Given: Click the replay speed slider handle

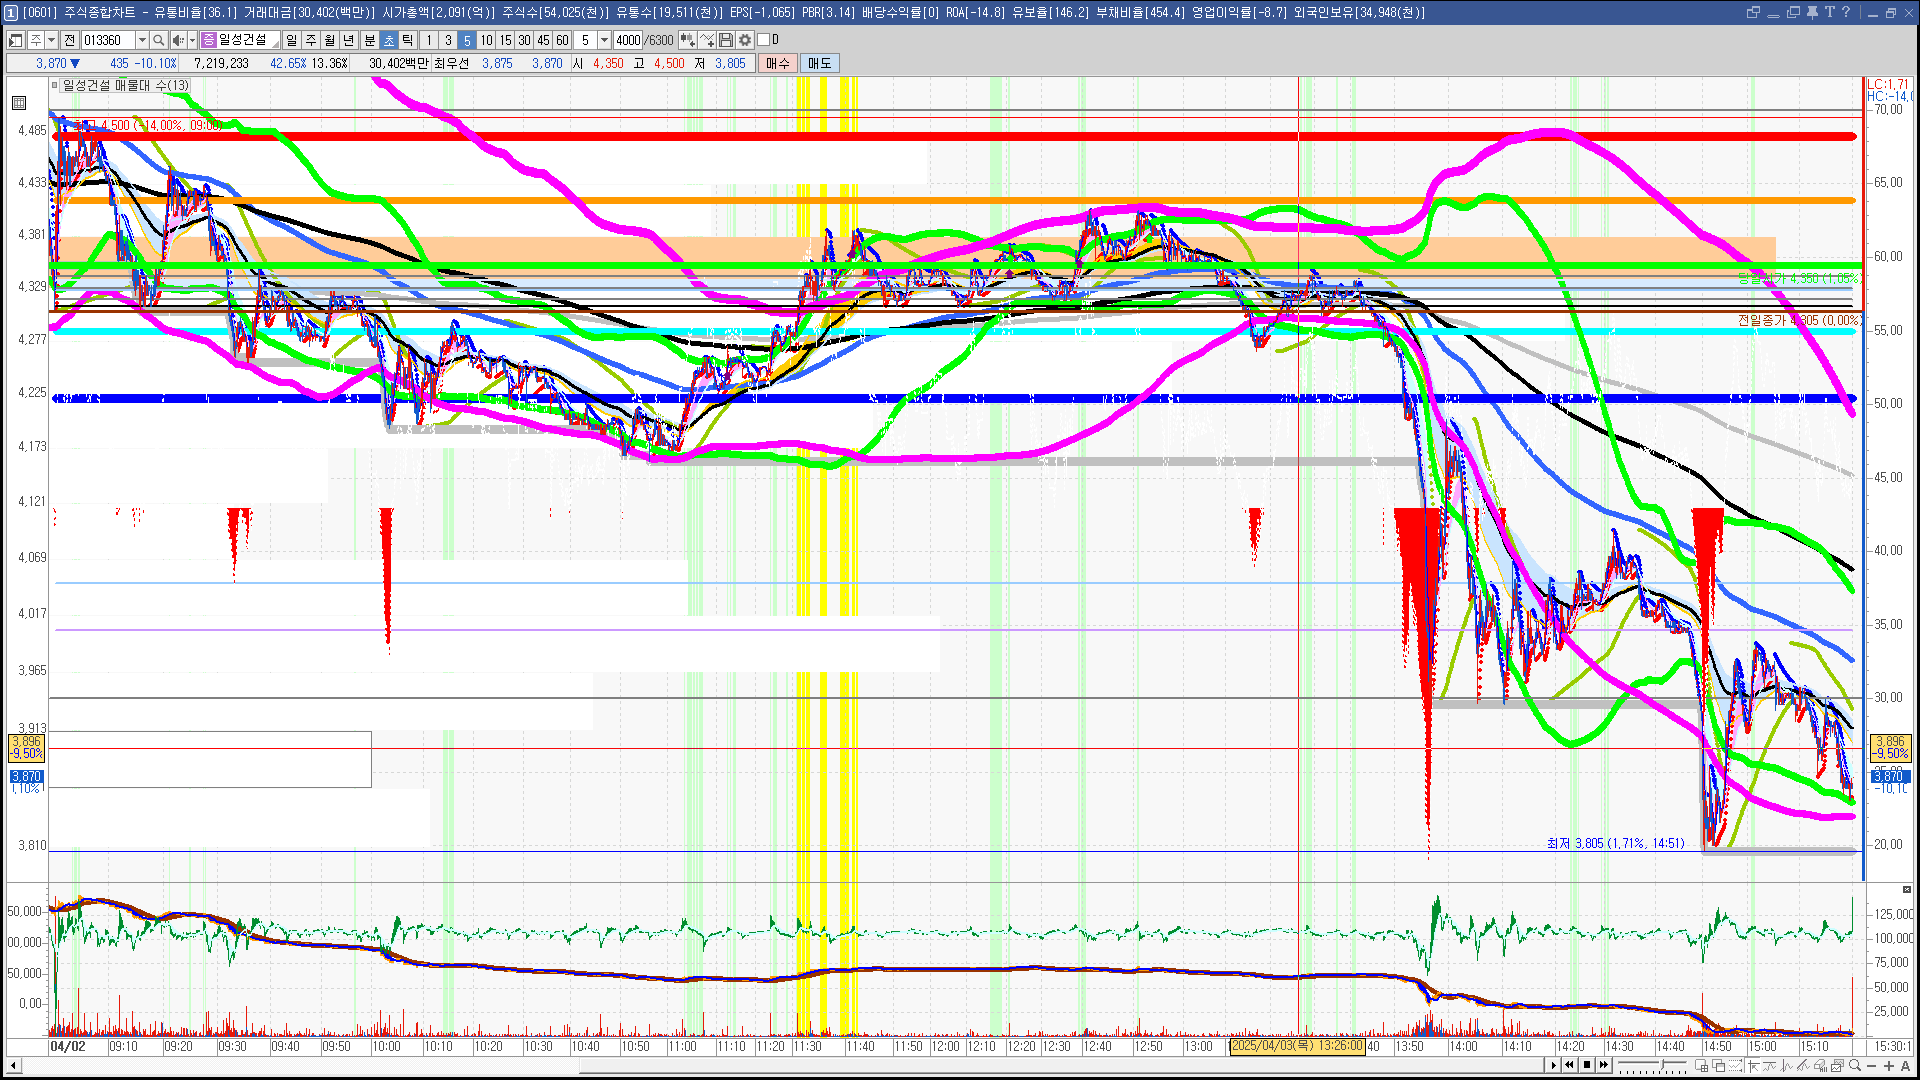Looking at the screenshot, I should [1662, 1064].
